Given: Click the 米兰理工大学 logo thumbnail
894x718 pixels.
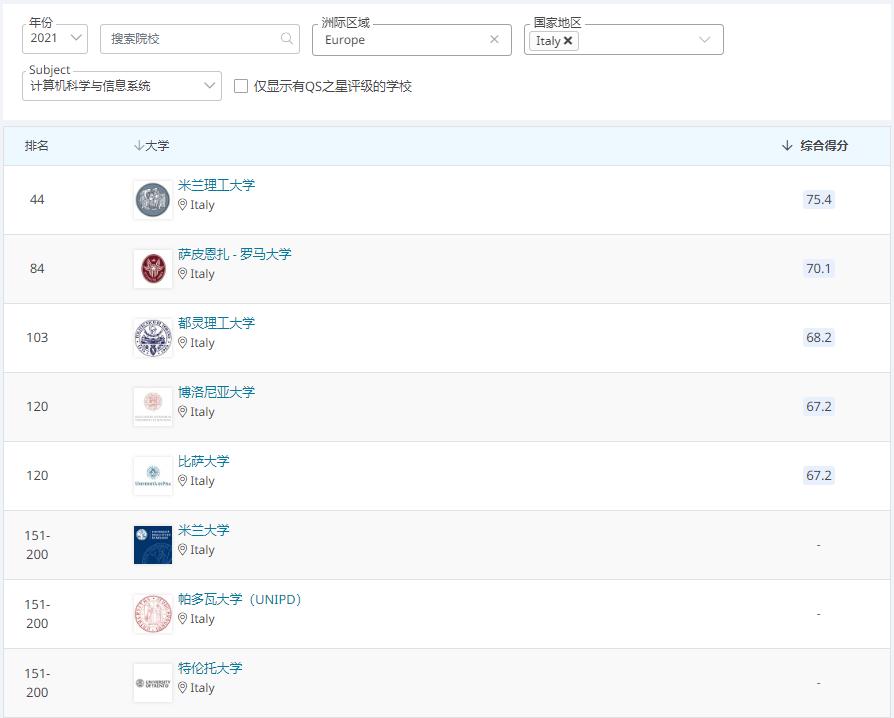Looking at the screenshot, I should (x=153, y=200).
